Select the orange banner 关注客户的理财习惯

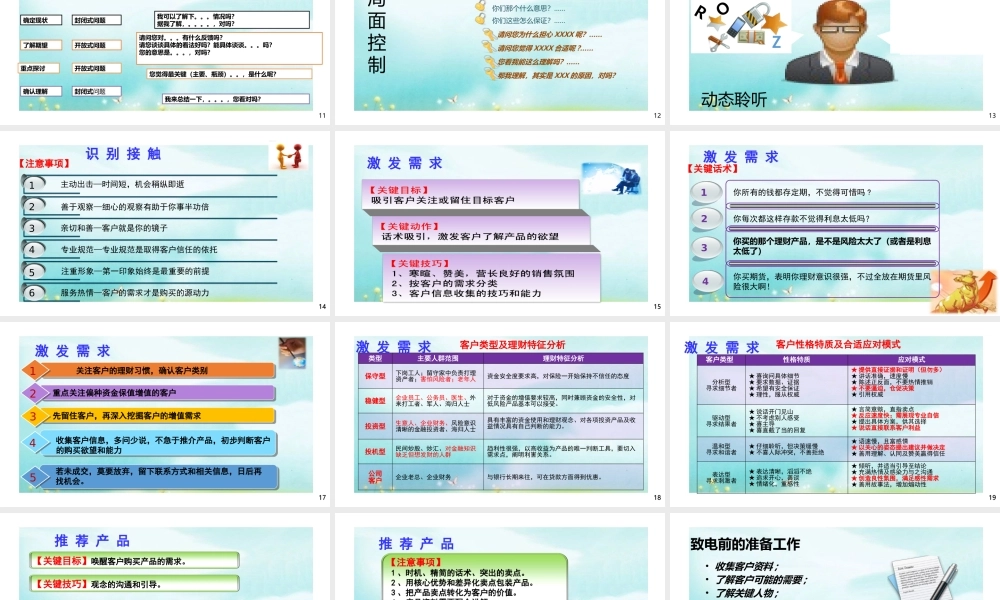pos(150,371)
